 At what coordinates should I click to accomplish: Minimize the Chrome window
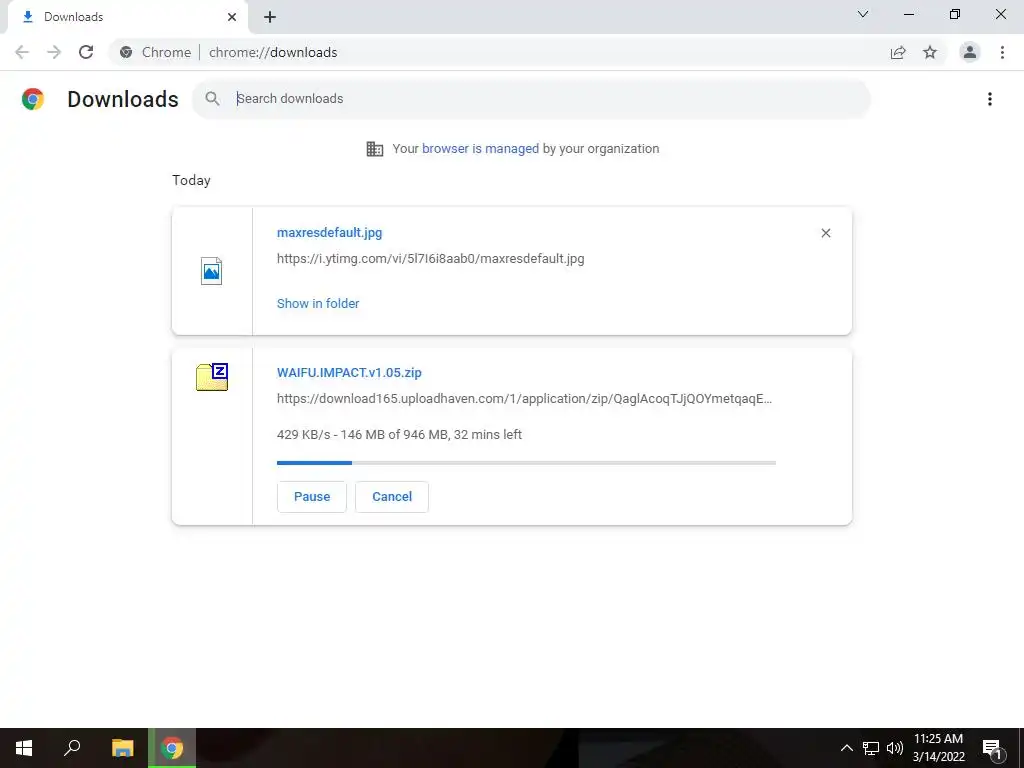coord(908,14)
